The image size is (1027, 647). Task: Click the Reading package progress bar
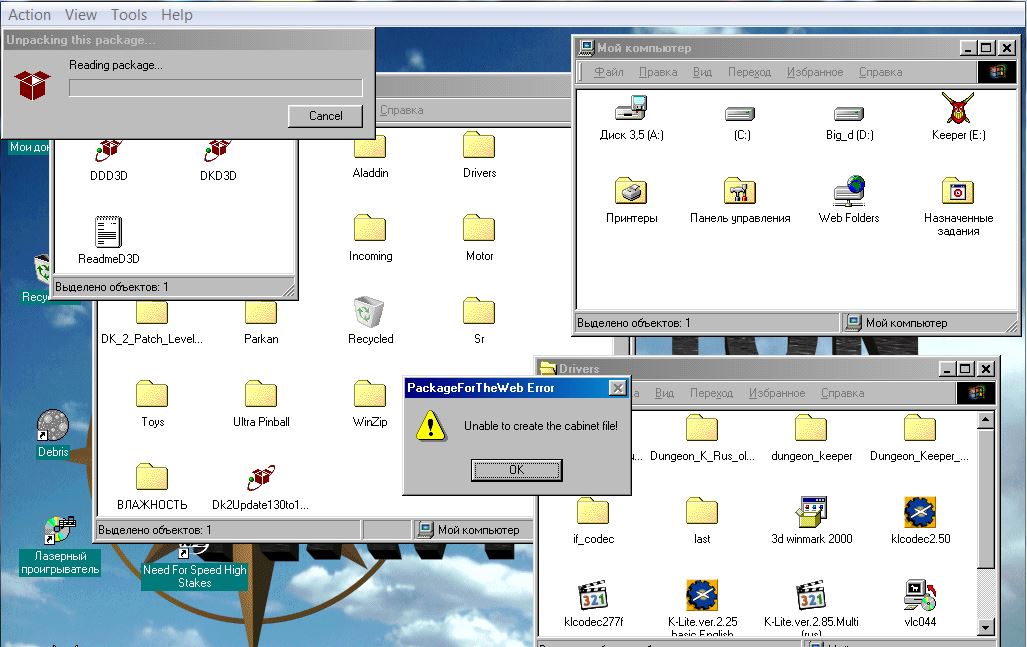pos(215,88)
